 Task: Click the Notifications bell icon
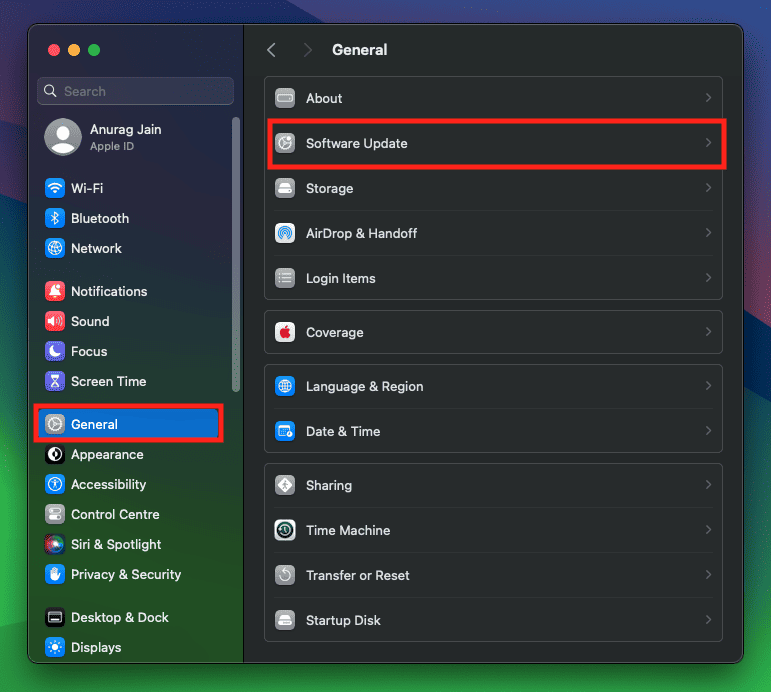(x=55, y=291)
